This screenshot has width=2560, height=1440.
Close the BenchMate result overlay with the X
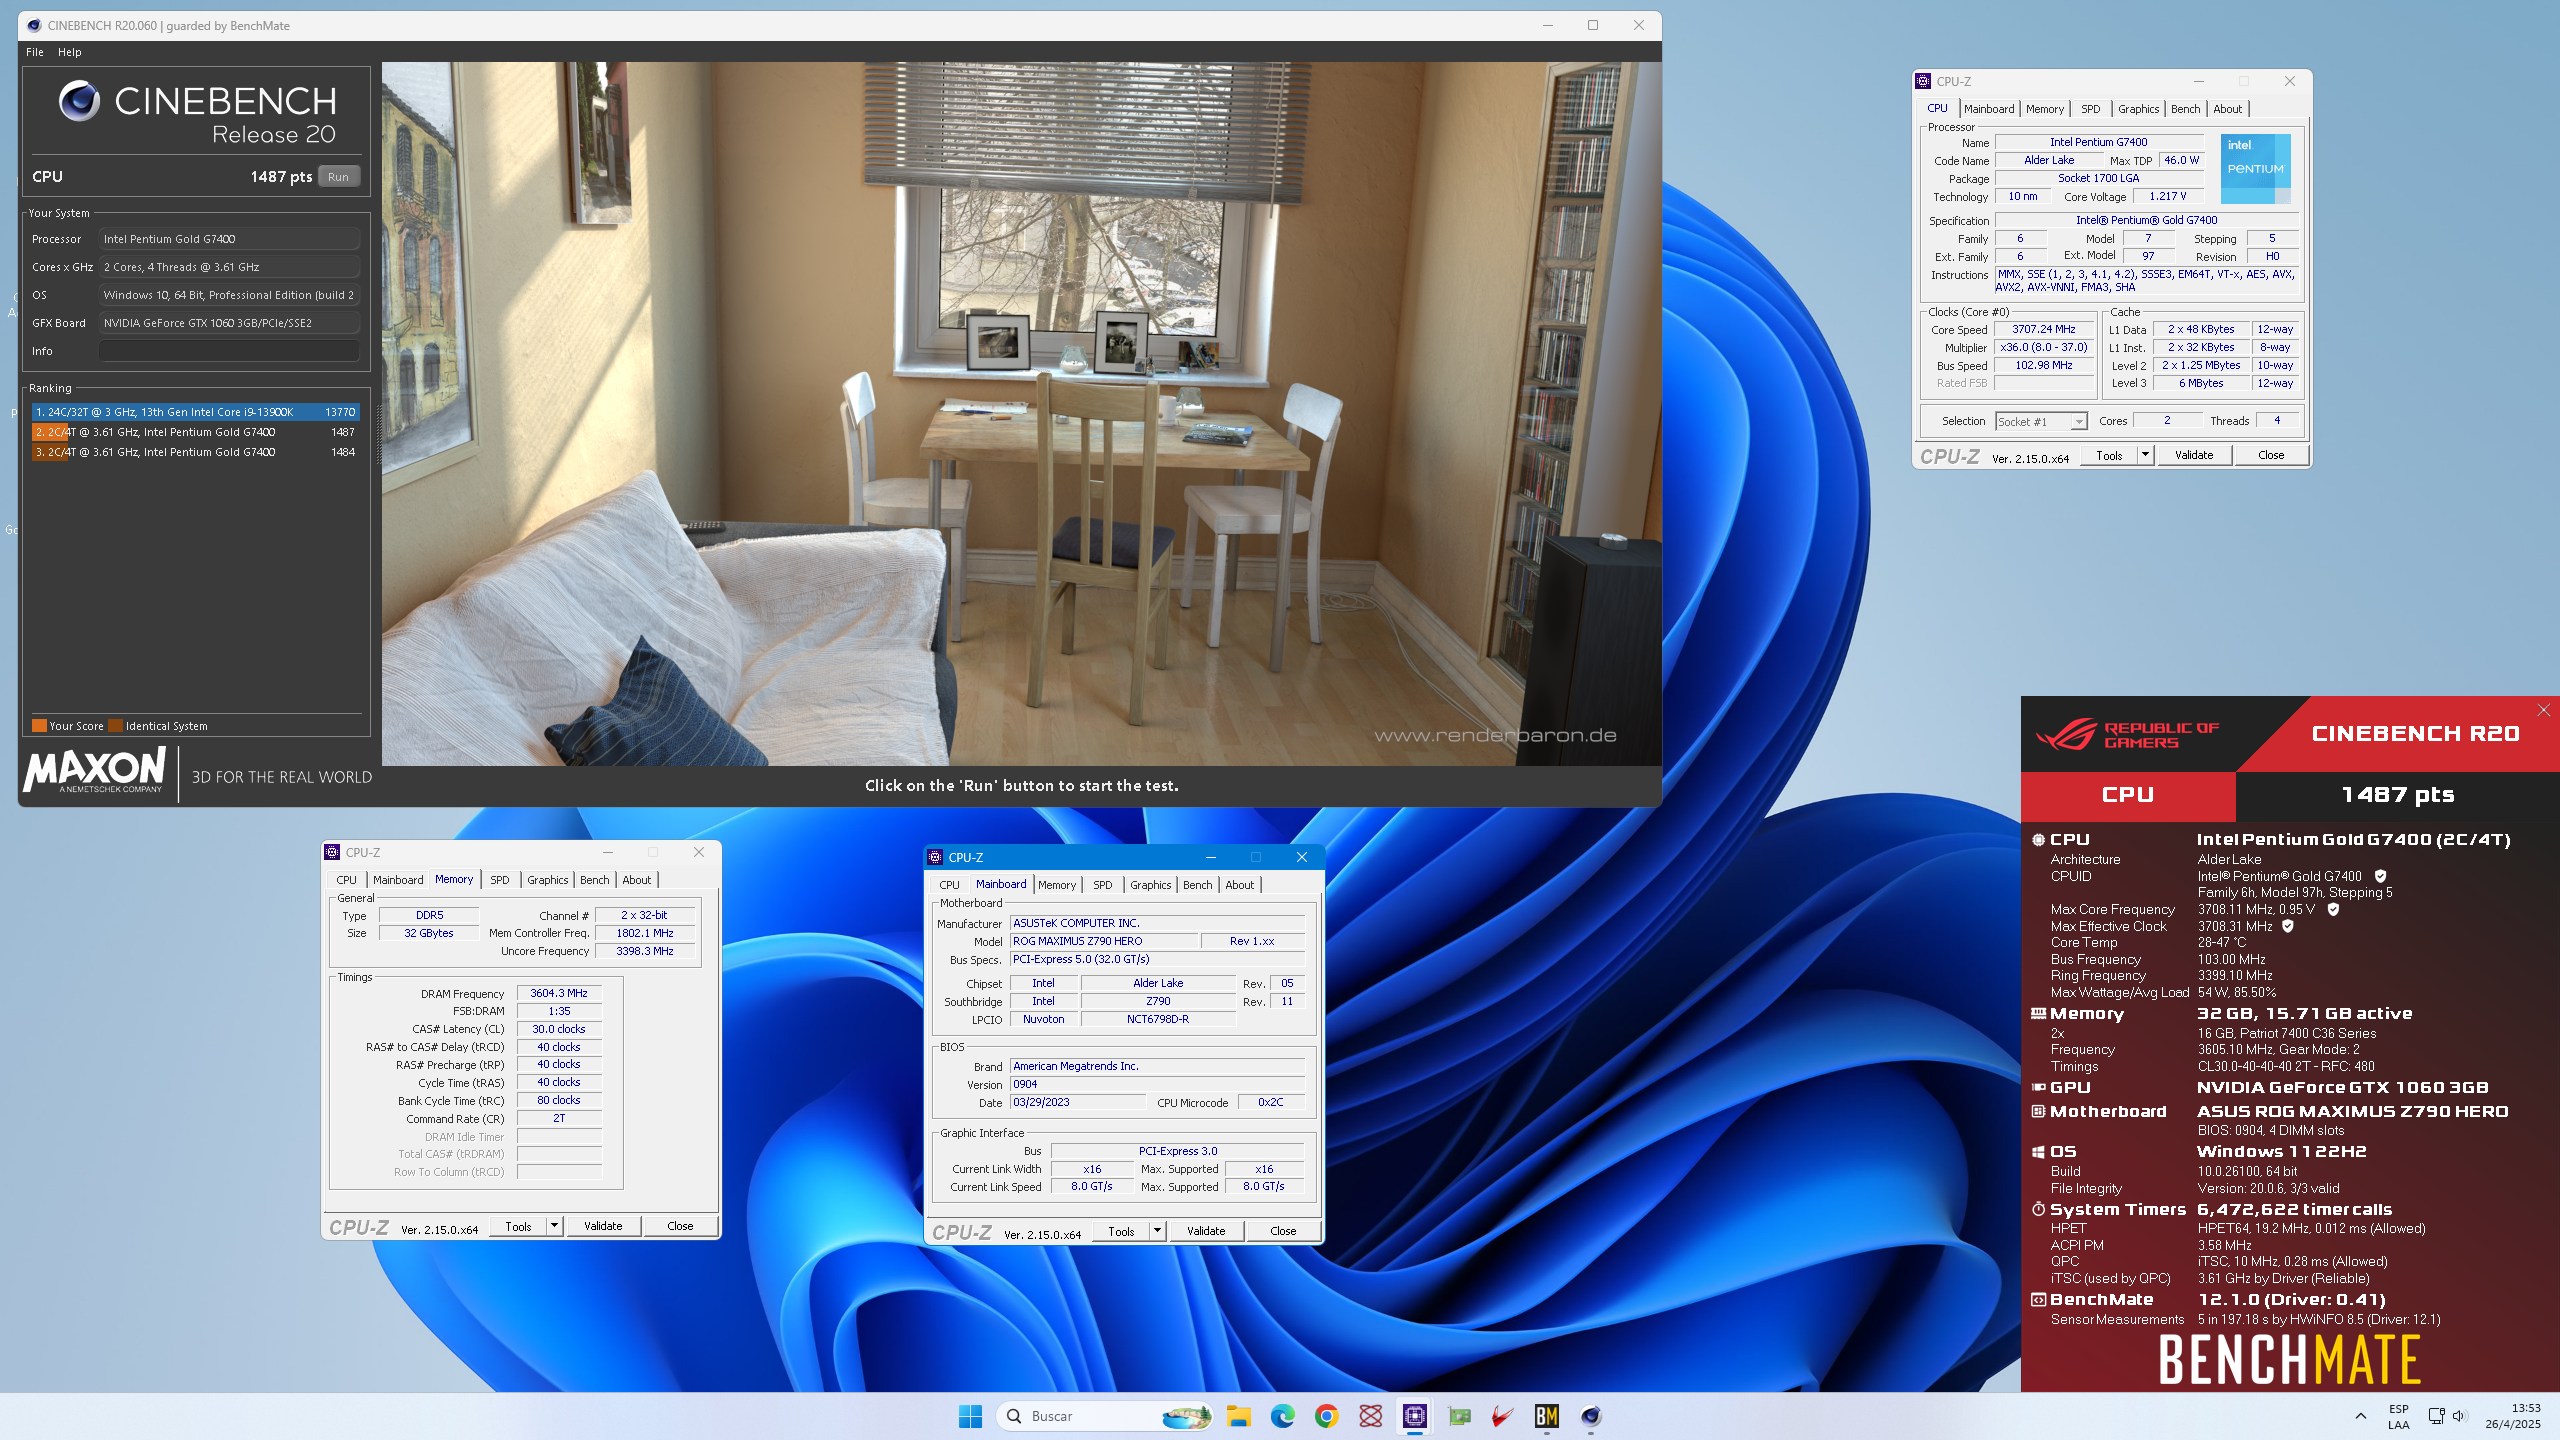(x=2543, y=710)
